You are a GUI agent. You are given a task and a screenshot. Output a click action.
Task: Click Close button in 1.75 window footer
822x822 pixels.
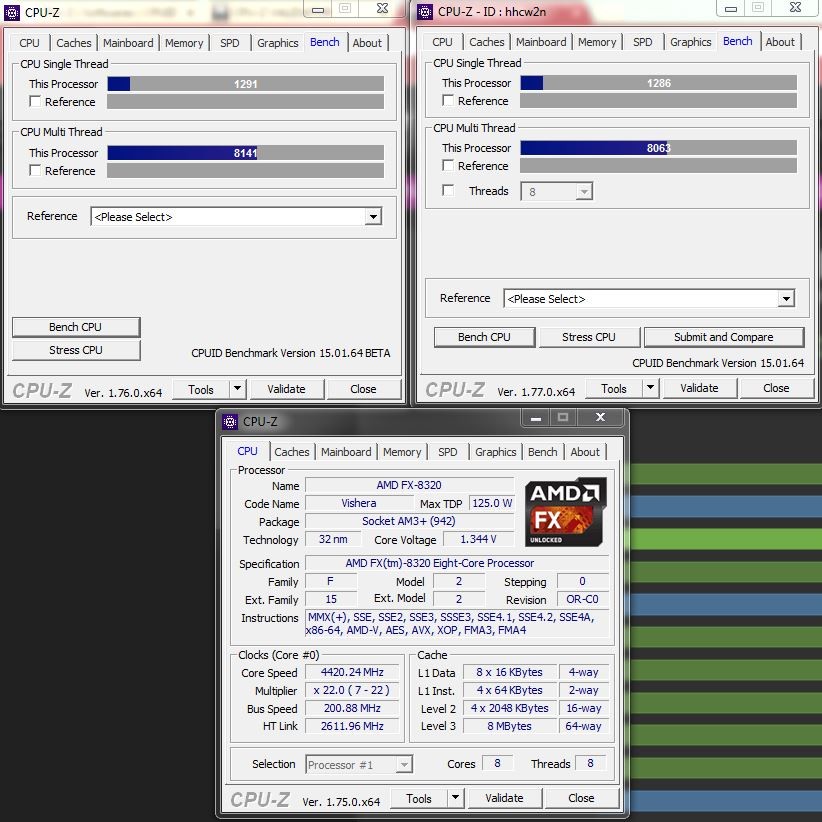pos(581,798)
